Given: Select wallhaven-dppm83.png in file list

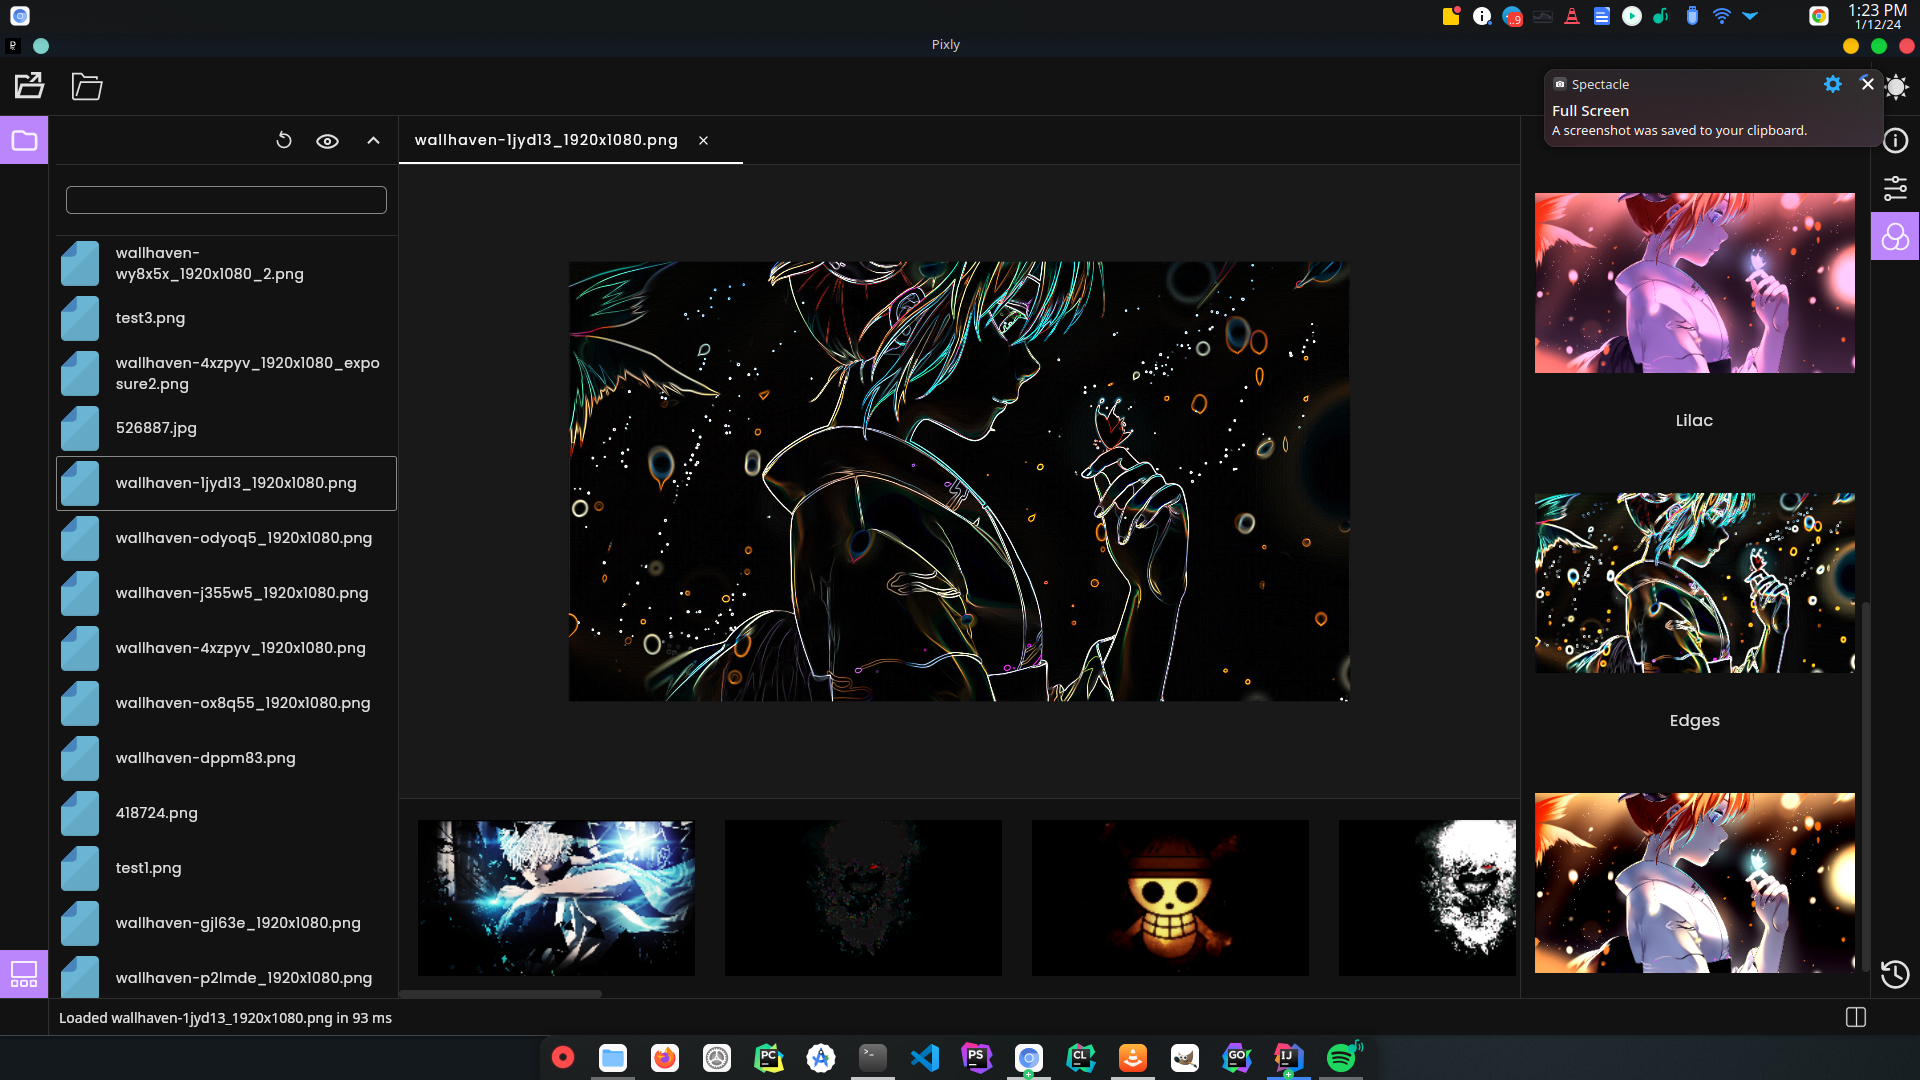Looking at the screenshot, I should pyautogui.click(x=205, y=758).
